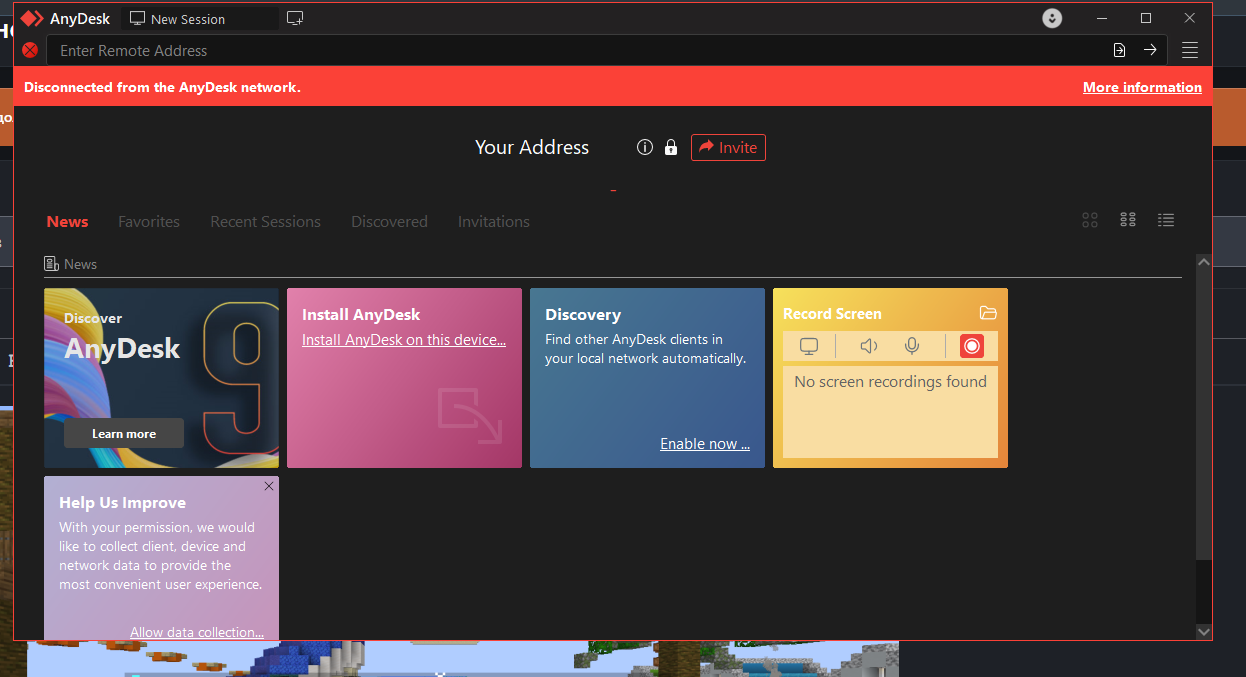The image size is (1246, 677).
Task: Toggle screen capture monitor icon in Record Screen
Action: [x=809, y=346]
